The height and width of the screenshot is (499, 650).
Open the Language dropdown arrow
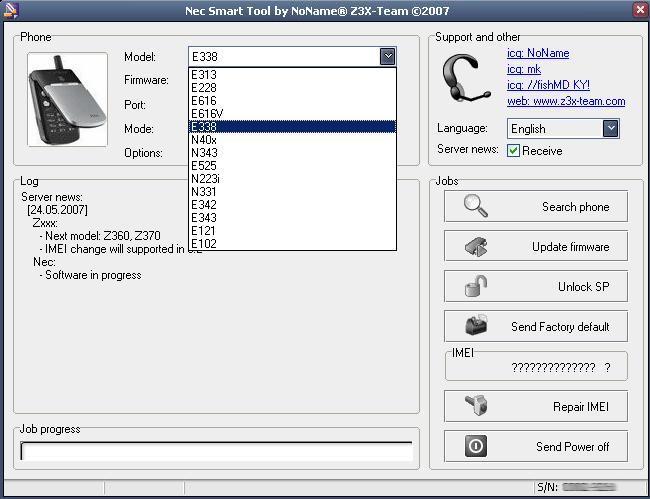pyautogui.click(x=611, y=128)
